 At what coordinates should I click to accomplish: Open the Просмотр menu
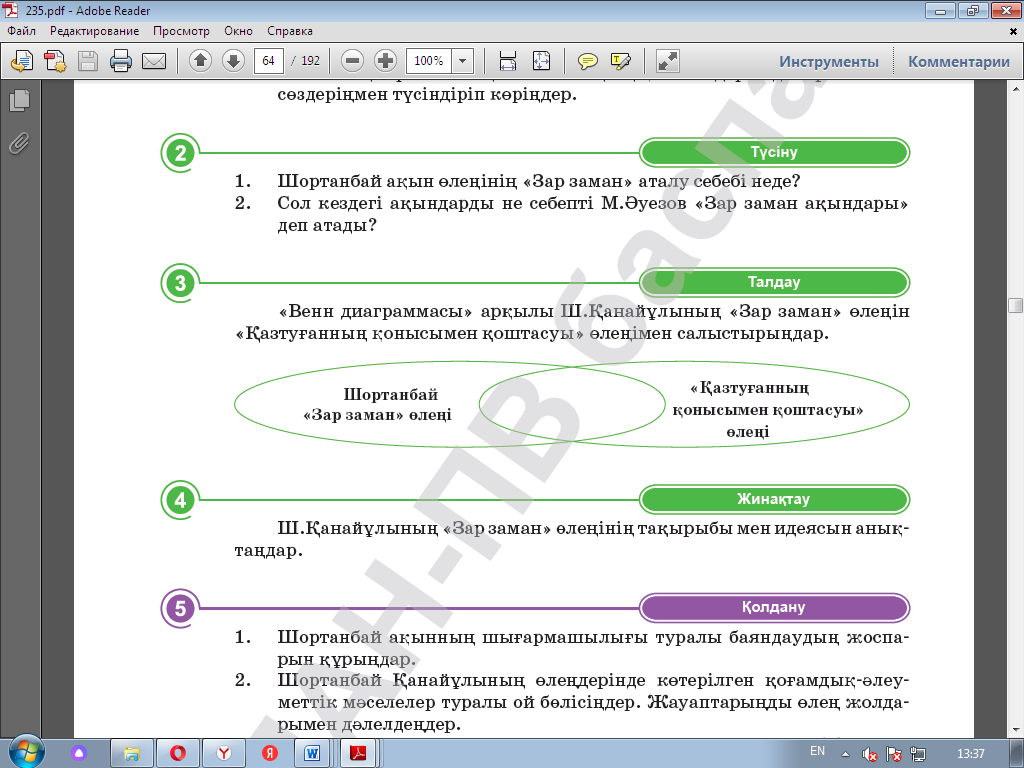(182, 31)
